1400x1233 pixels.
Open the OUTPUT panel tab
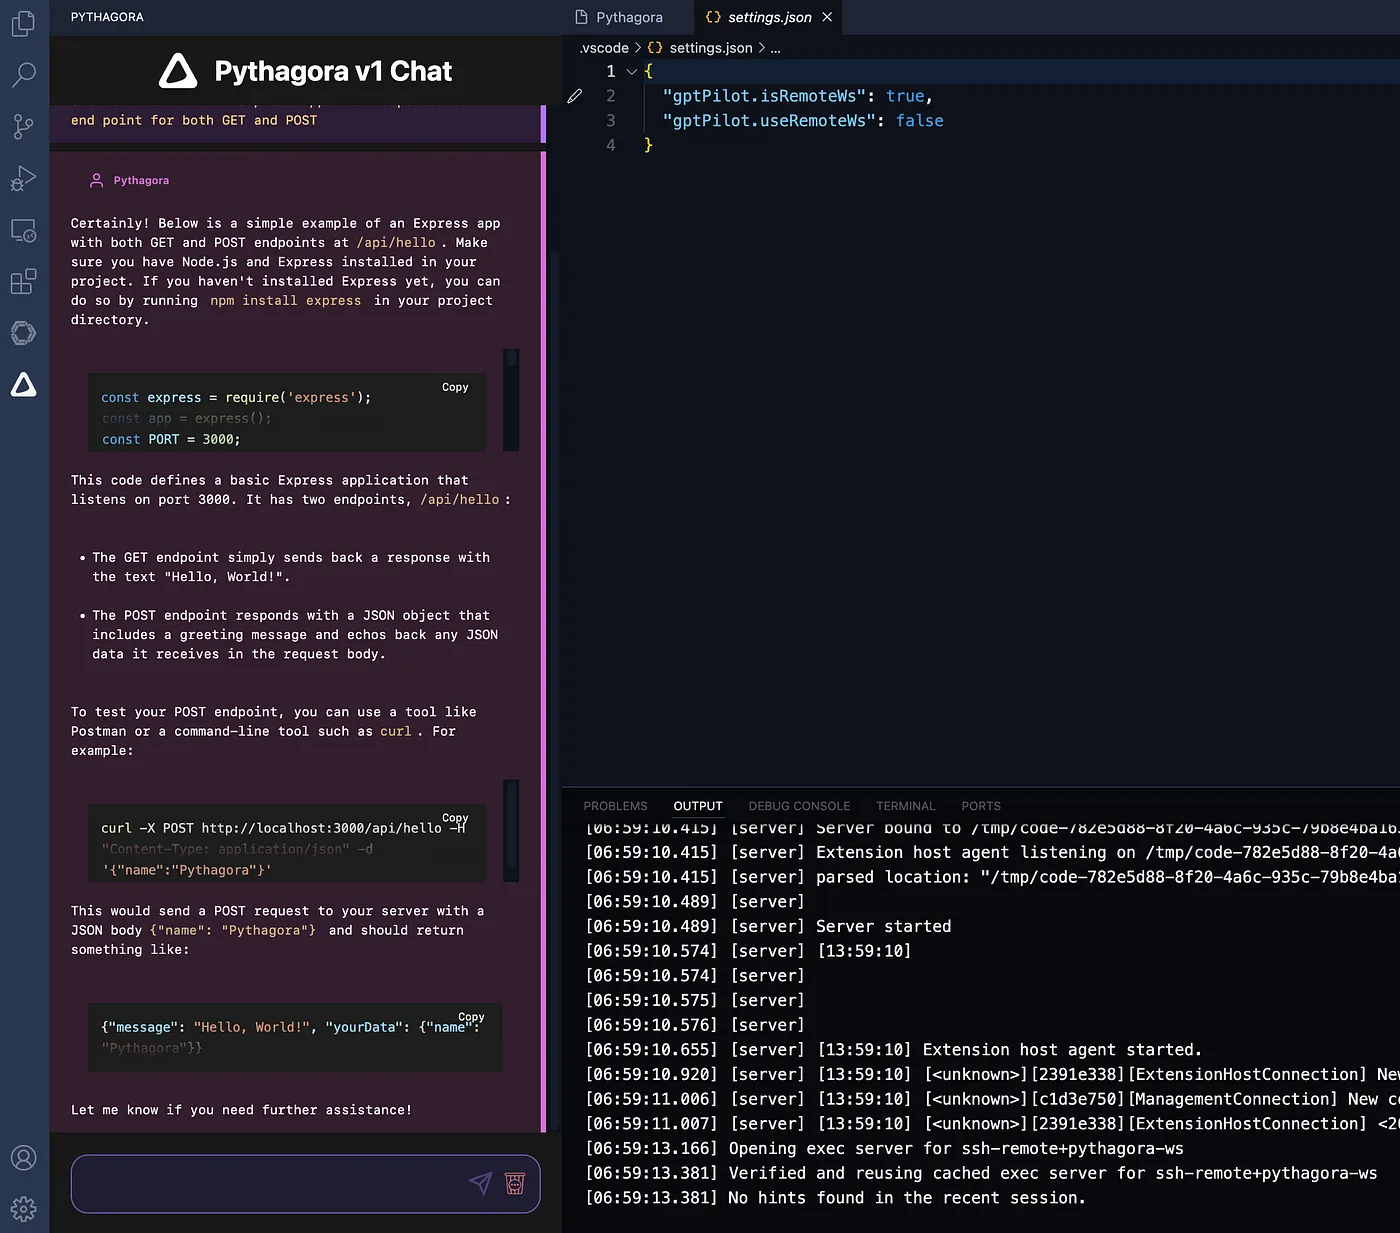698,806
